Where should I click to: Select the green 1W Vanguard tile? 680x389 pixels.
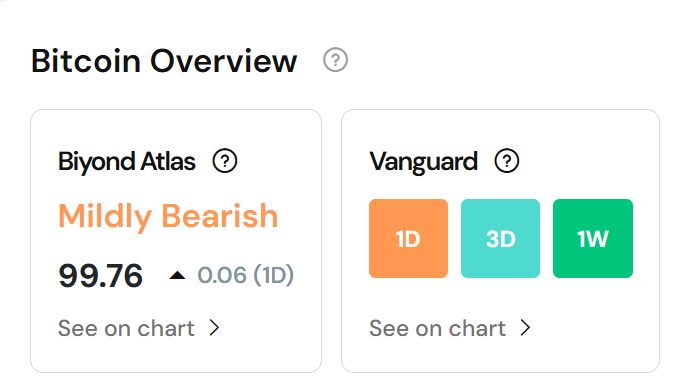(593, 239)
